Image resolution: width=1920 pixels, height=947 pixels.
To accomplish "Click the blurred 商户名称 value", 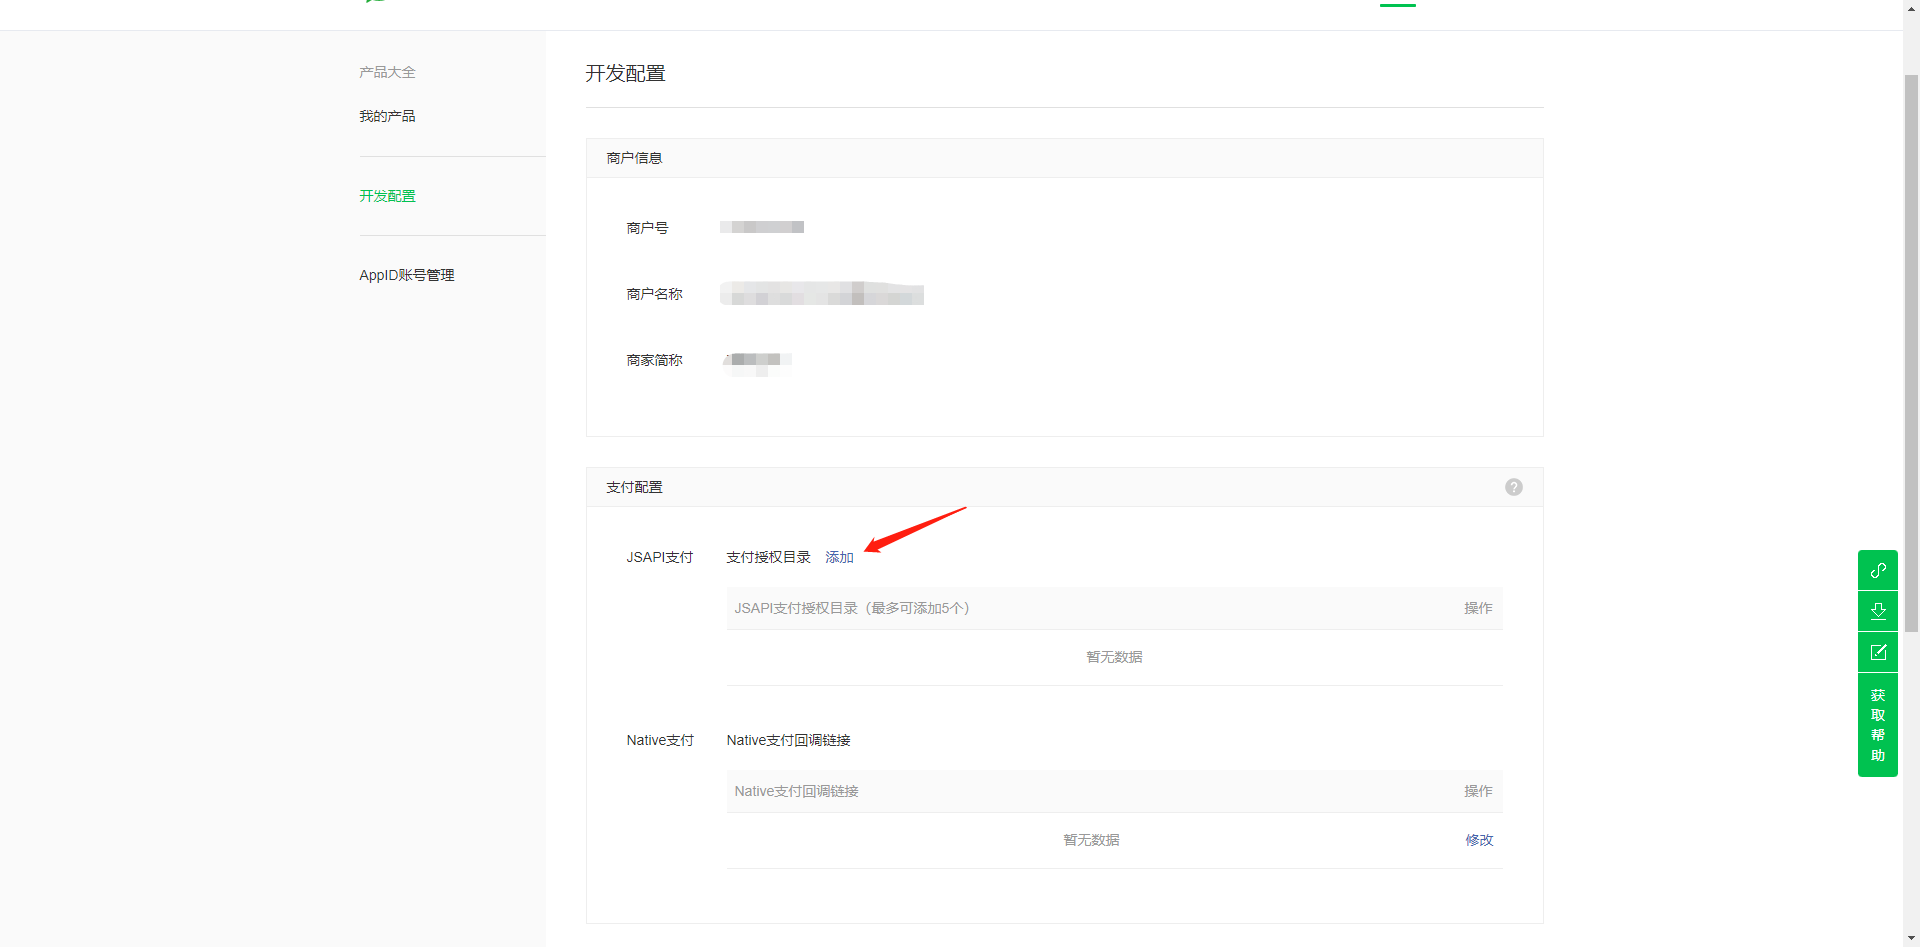I will coord(822,293).
